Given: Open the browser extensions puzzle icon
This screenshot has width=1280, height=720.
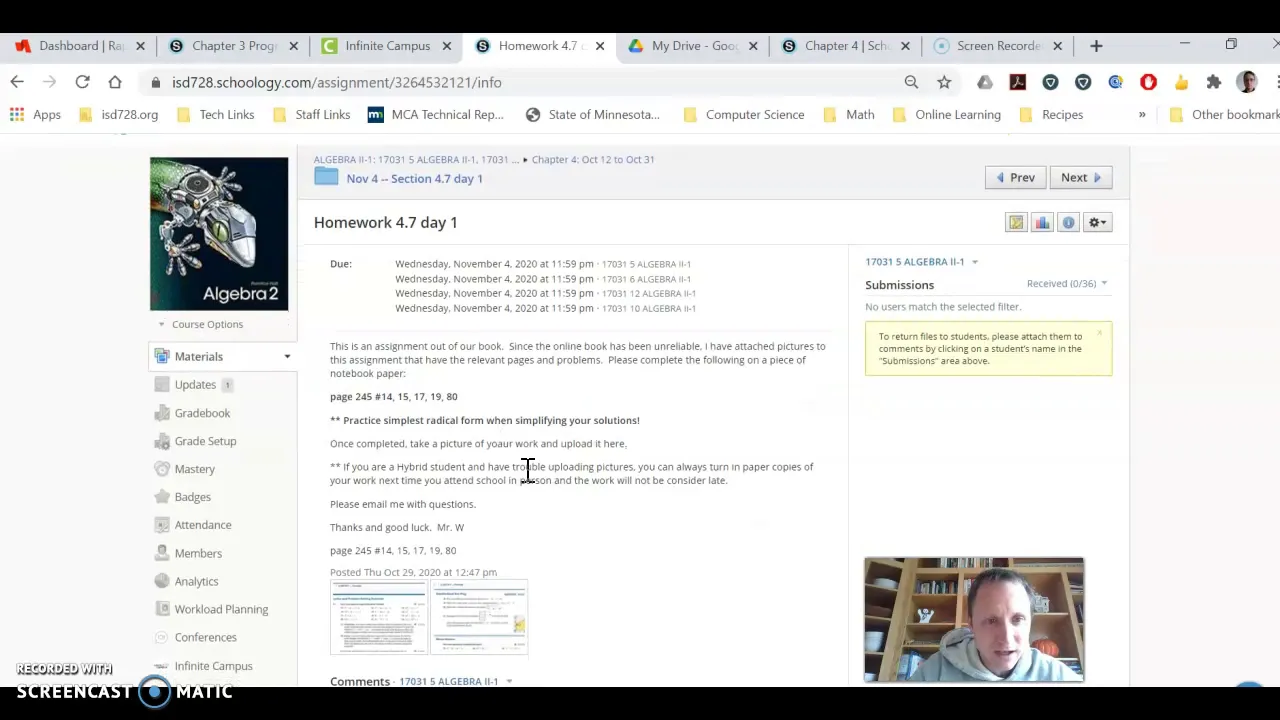Looking at the screenshot, I should click(x=1214, y=82).
